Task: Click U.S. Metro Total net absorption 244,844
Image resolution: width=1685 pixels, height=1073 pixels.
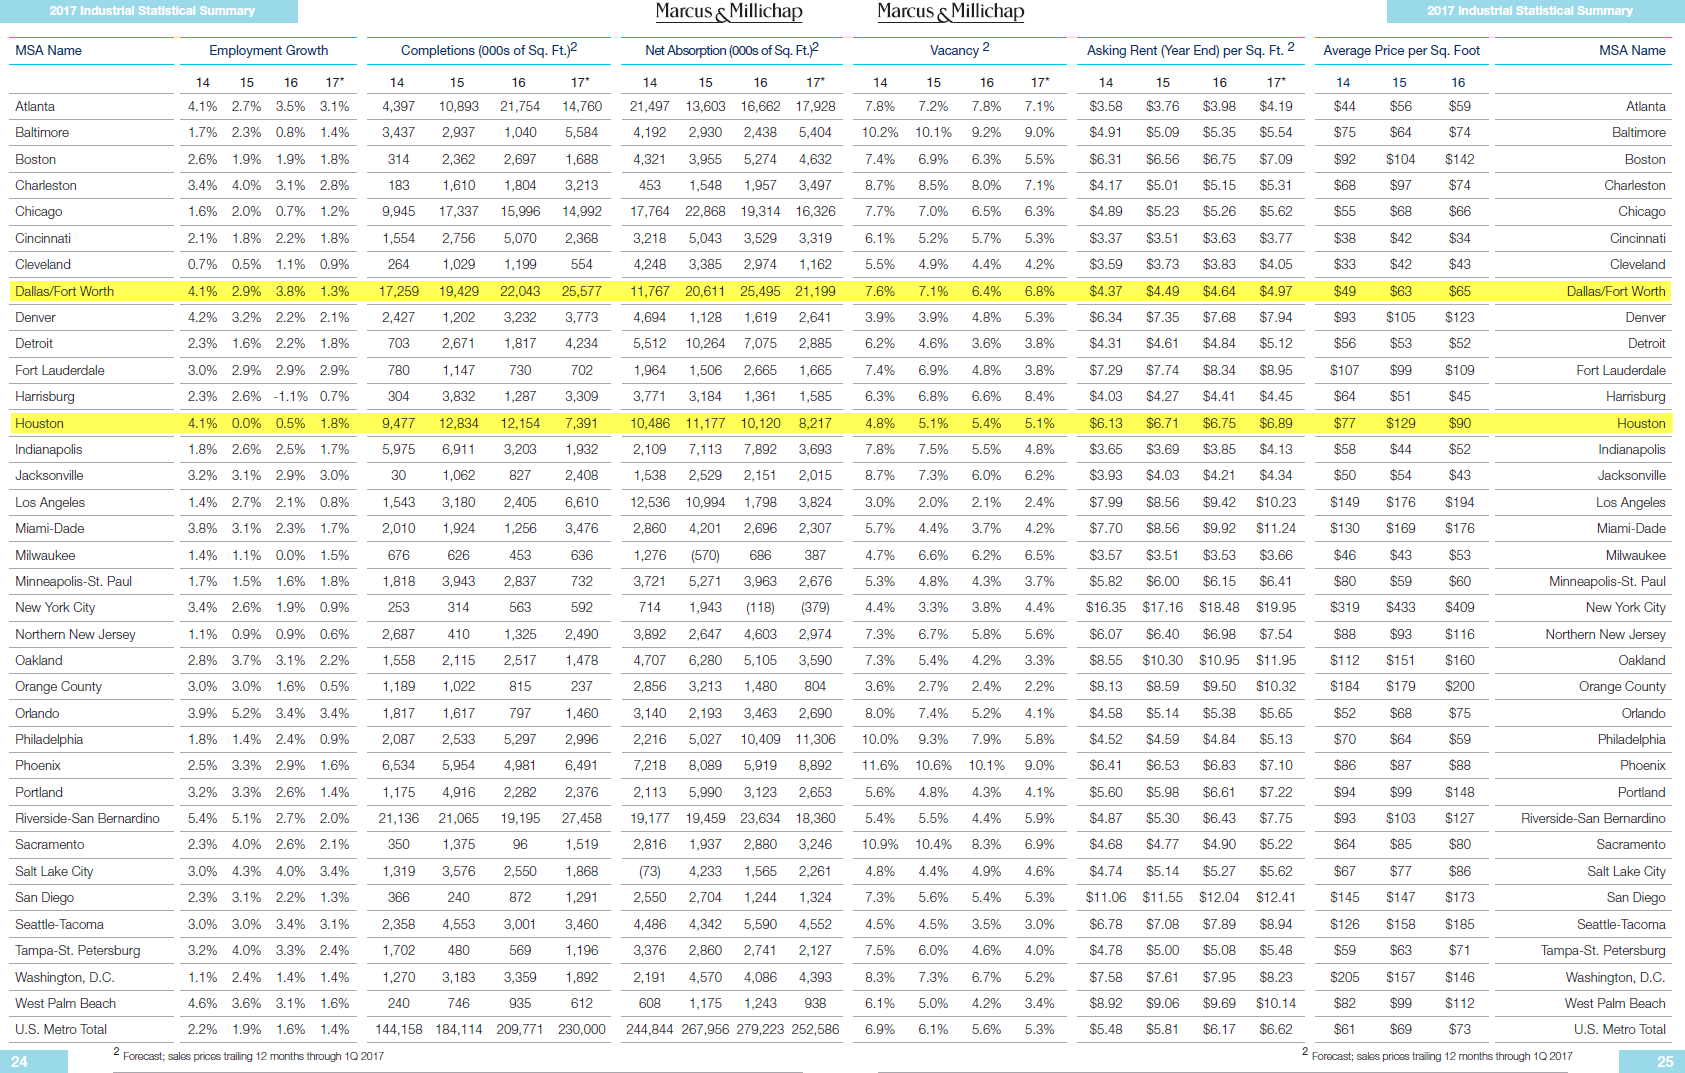Action: [650, 1029]
